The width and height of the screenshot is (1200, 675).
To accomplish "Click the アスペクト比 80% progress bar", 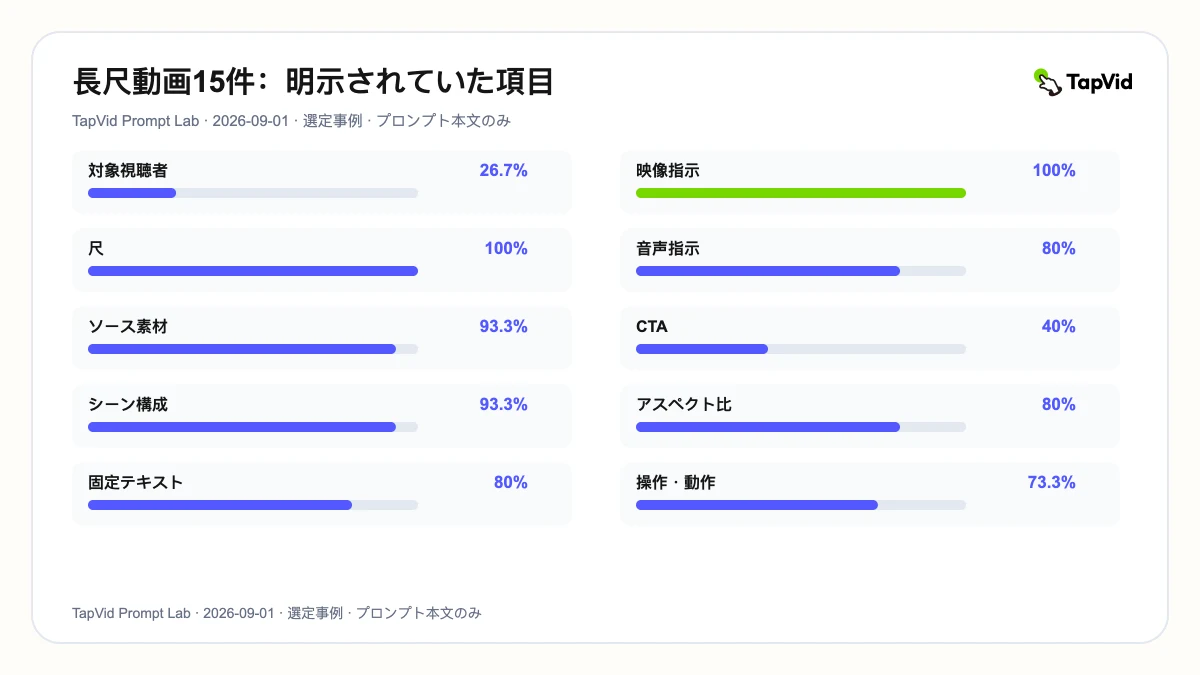I will point(801,427).
